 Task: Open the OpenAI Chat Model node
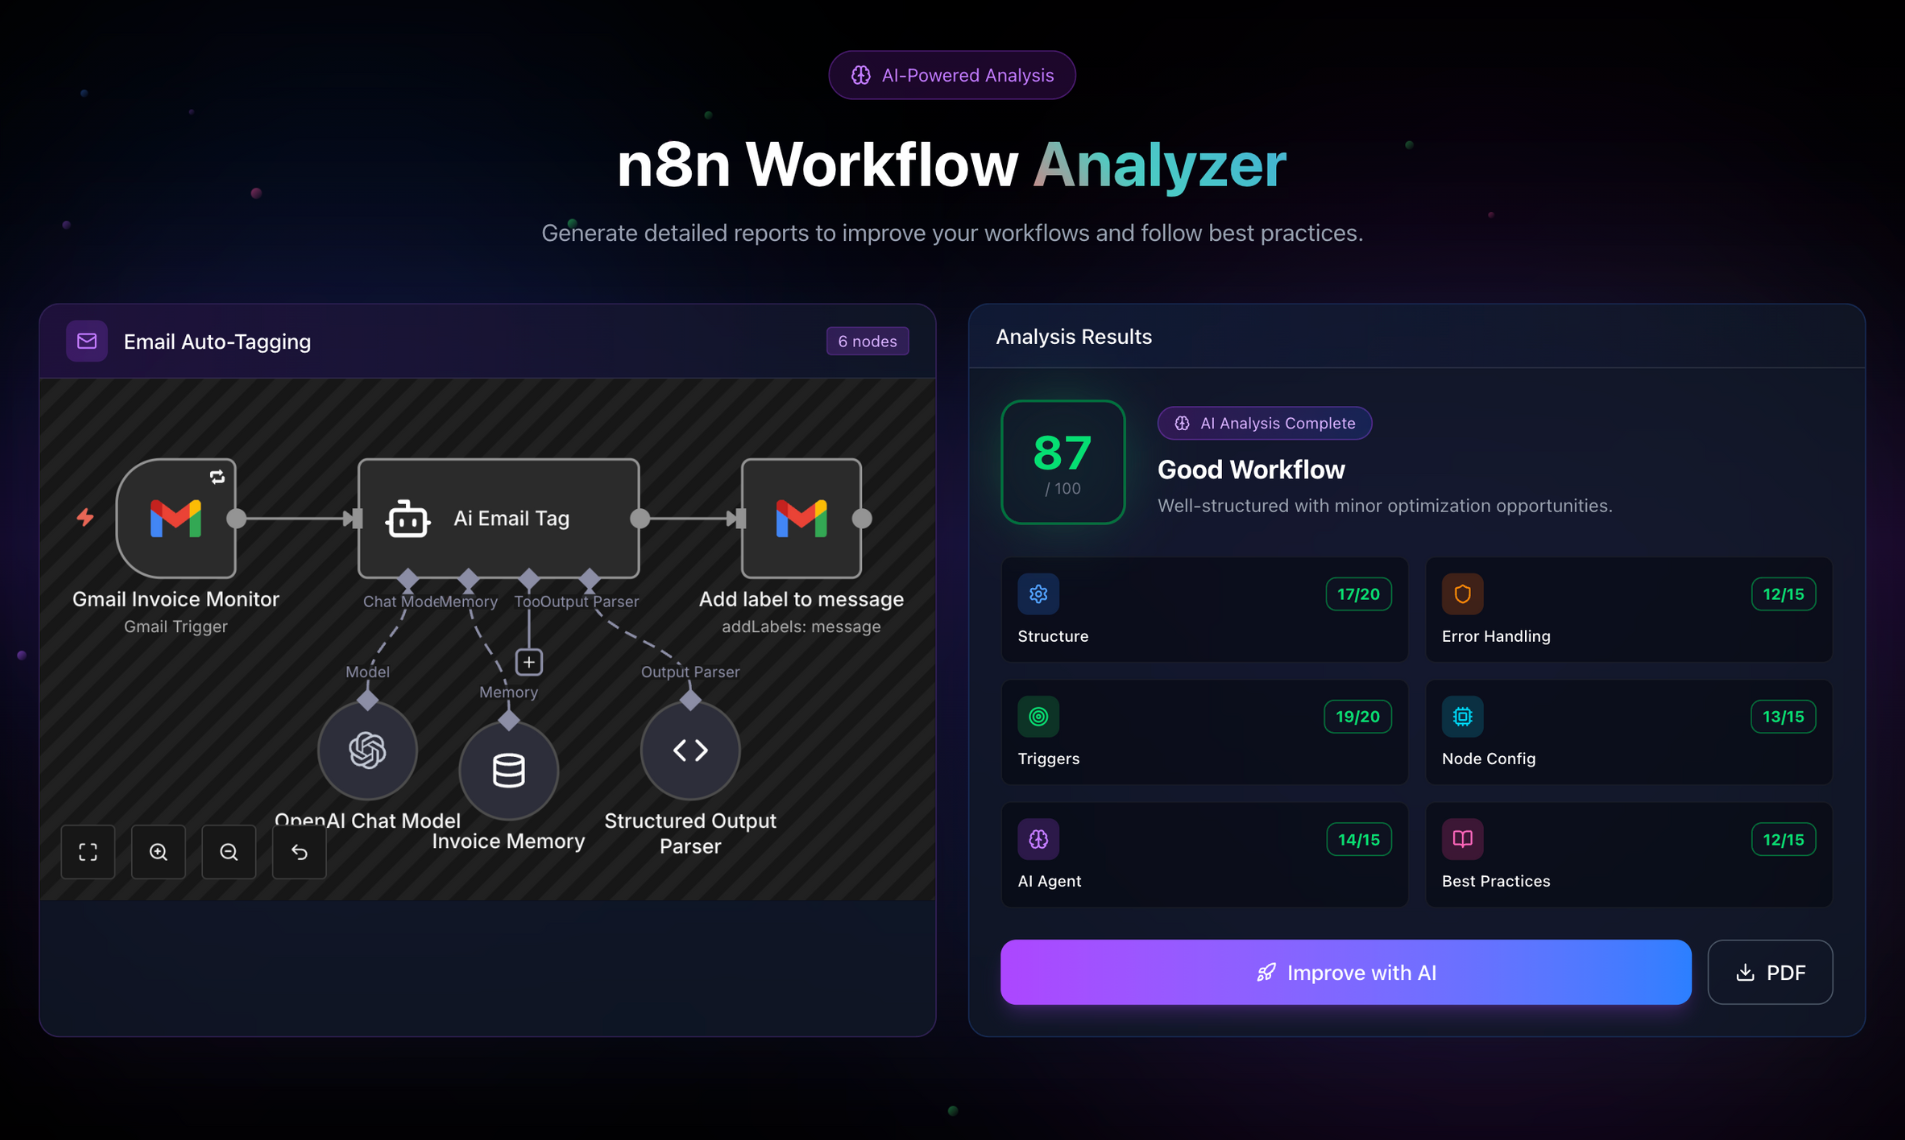pos(367,750)
